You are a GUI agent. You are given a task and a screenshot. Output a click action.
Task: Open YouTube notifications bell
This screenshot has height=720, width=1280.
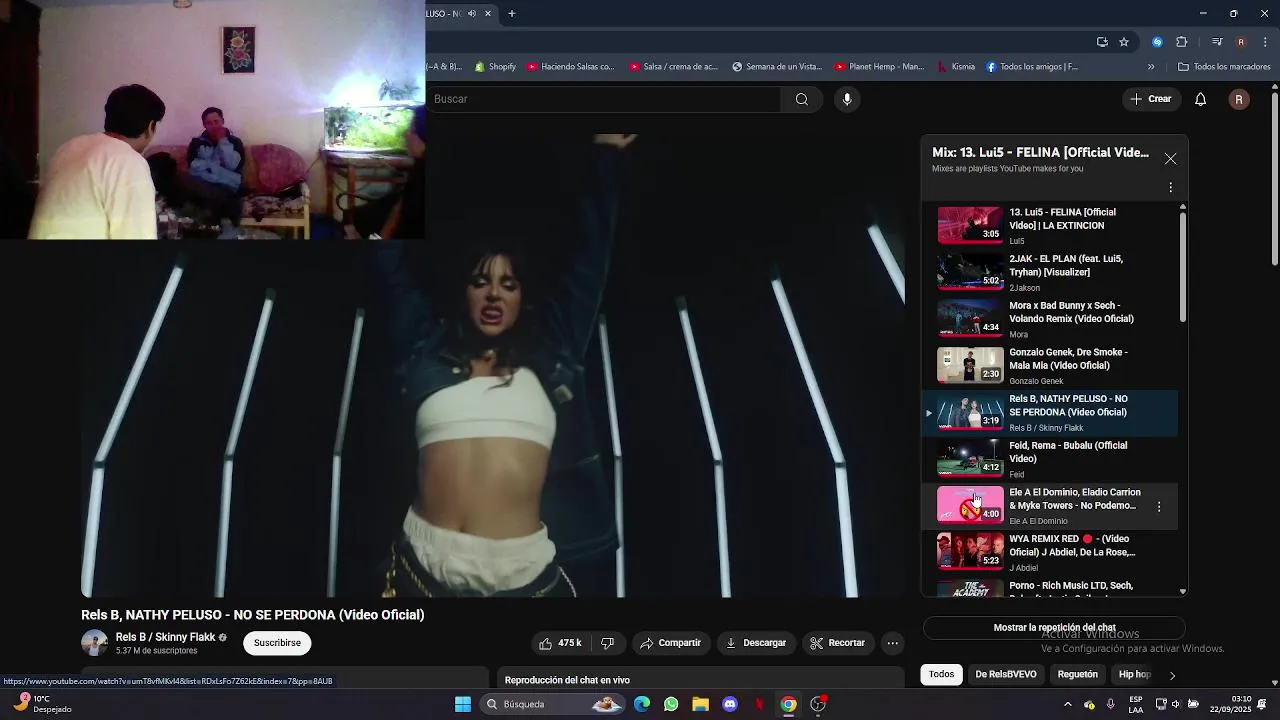(x=1201, y=99)
